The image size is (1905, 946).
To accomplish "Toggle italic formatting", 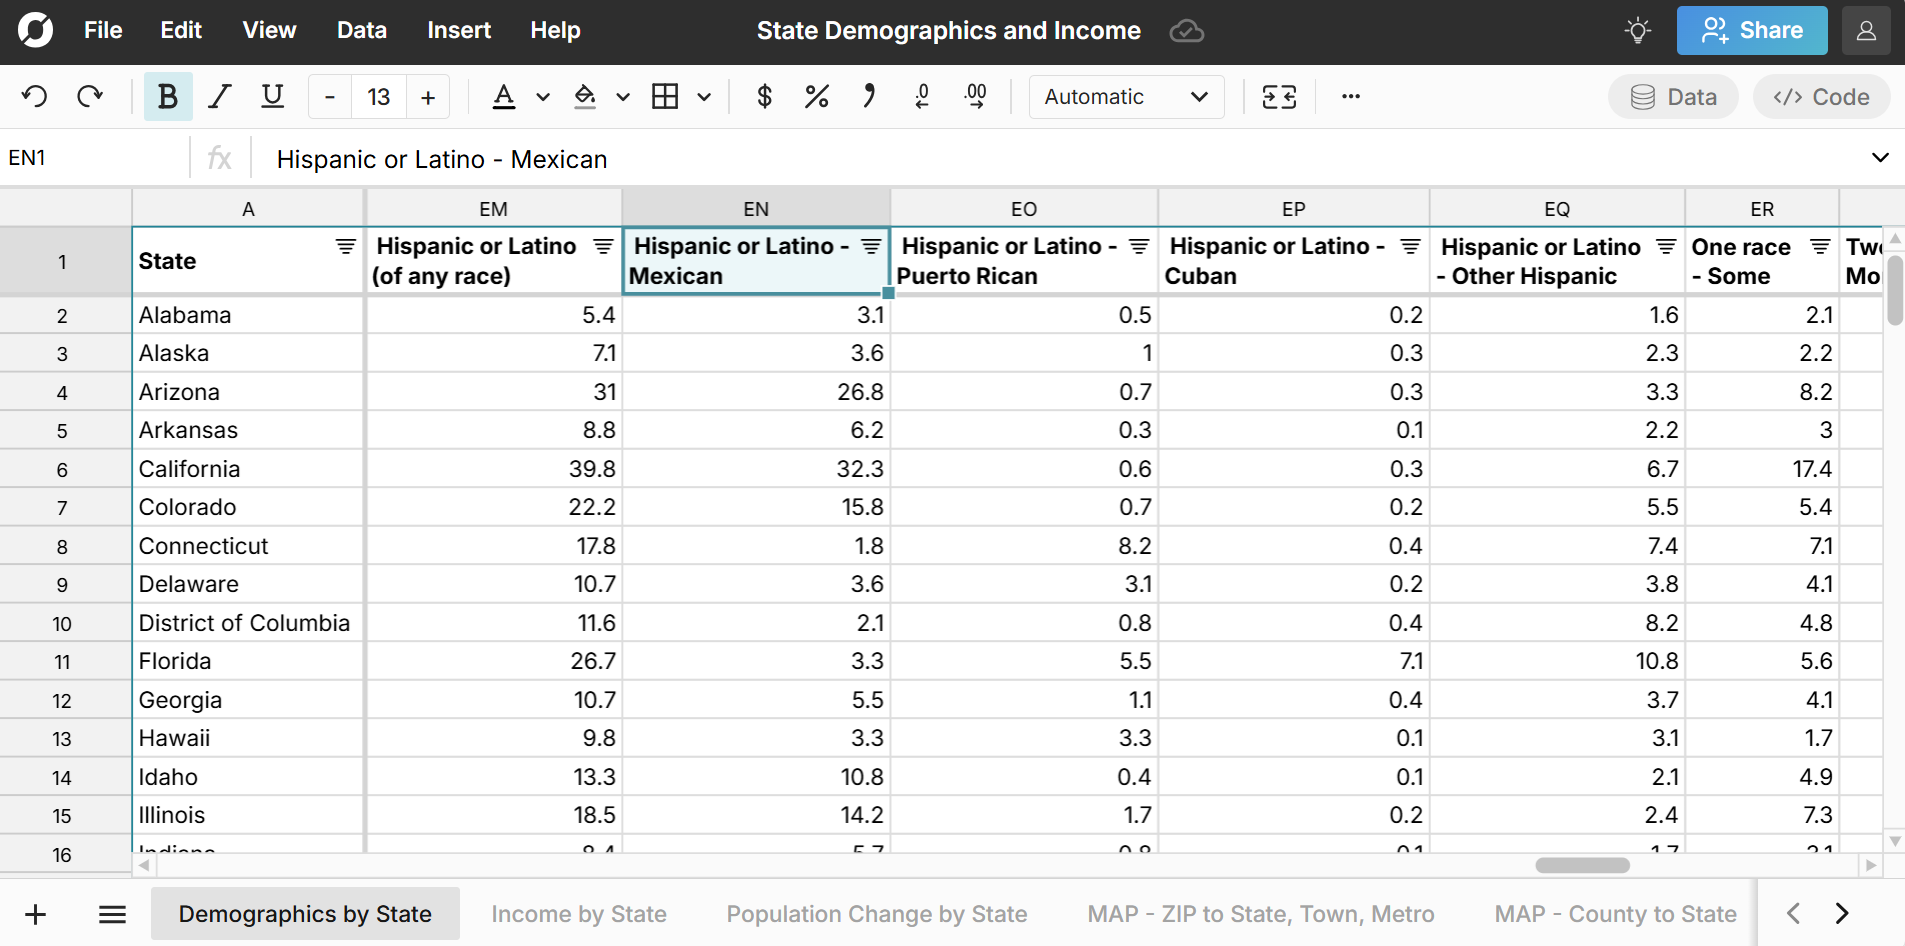I will (220, 97).
